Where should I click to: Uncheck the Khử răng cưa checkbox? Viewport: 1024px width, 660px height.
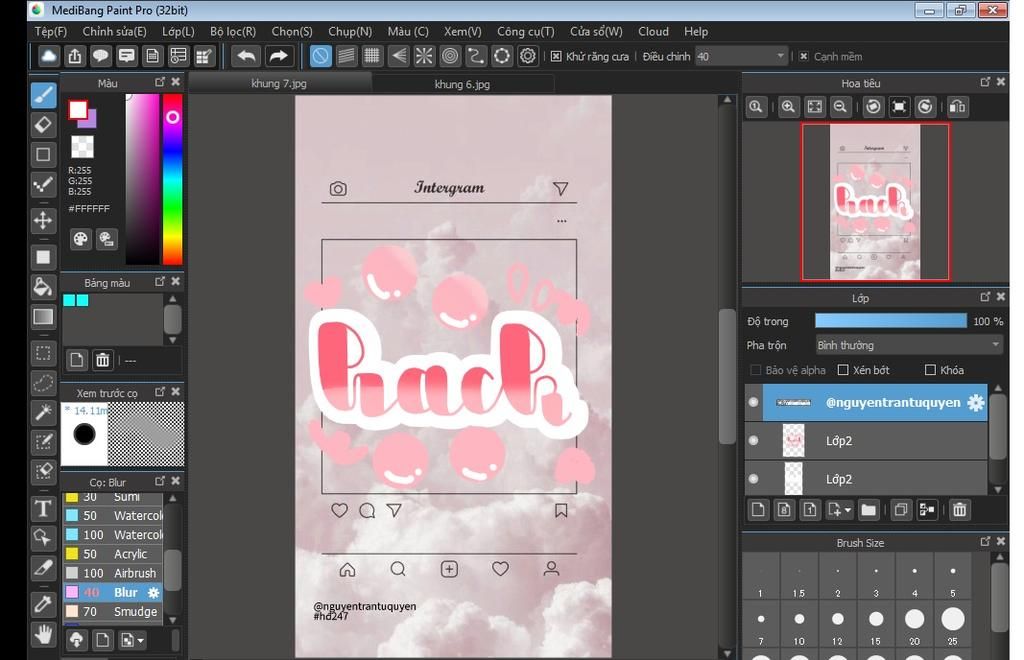tap(556, 57)
